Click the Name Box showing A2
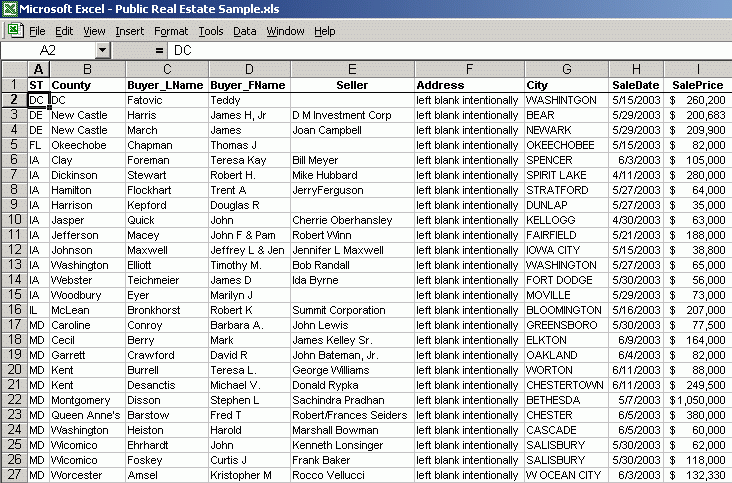 pos(48,50)
